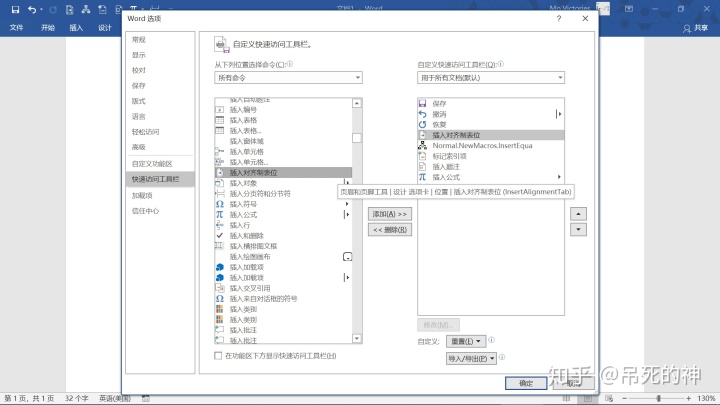Click info icon beside 自定义快速访问工具栏 label
720x405 pixels.
pyautogui.click(x=501, y=64)
